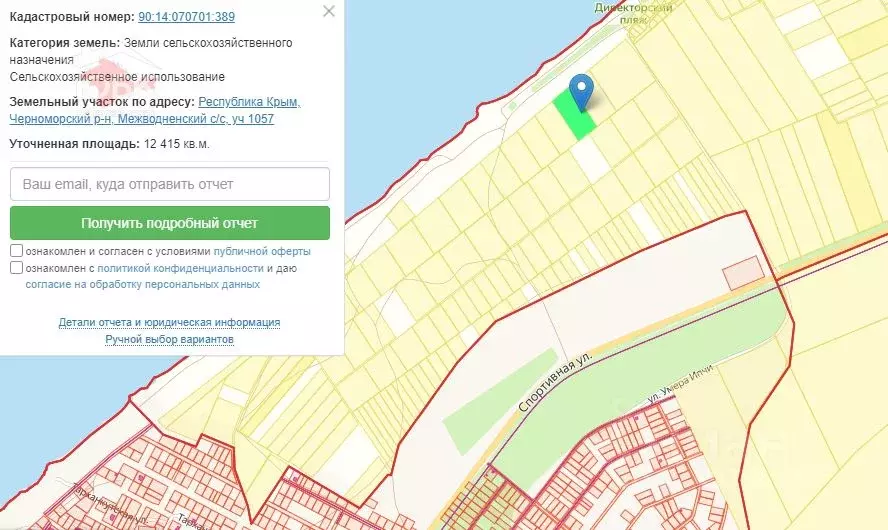Click the Спортивная ул. street label
Screen dimensions: 888x530
pos(556,382)
